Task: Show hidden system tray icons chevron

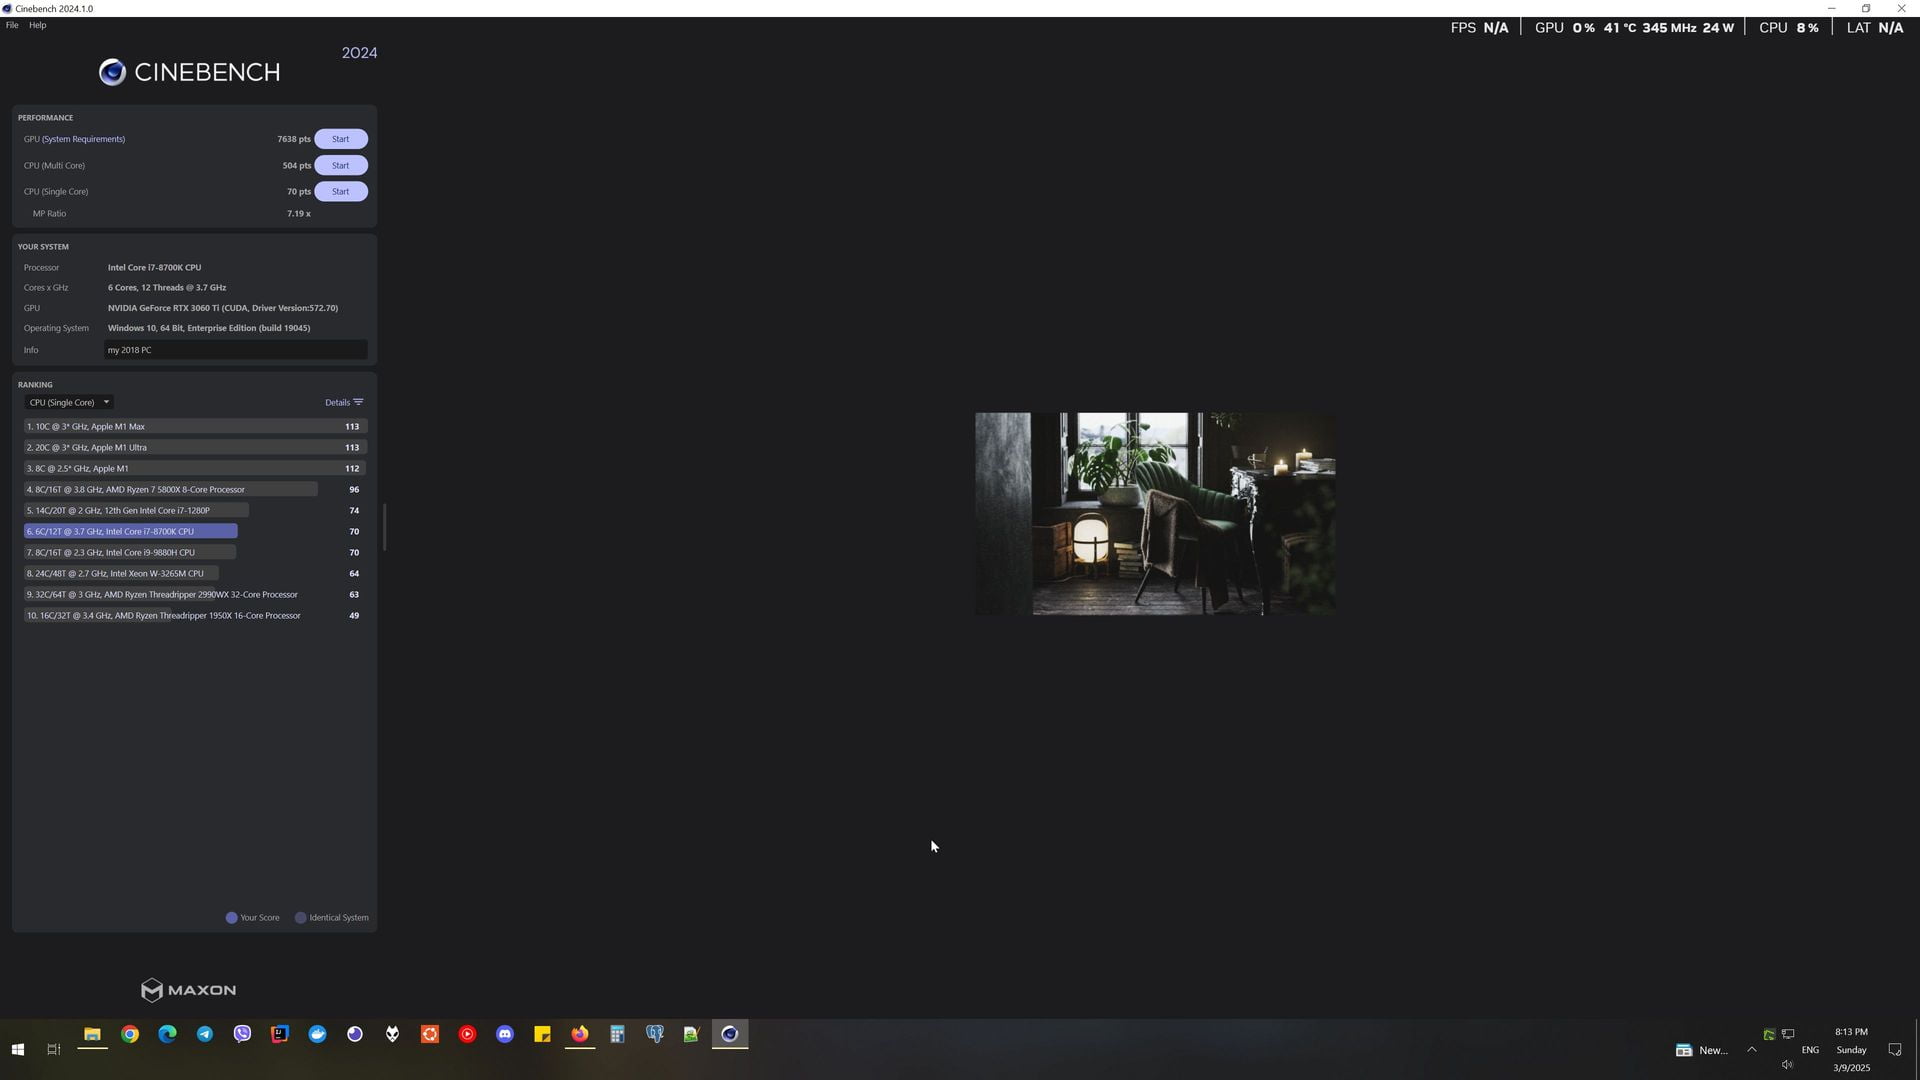Action: point(1752,1049)
